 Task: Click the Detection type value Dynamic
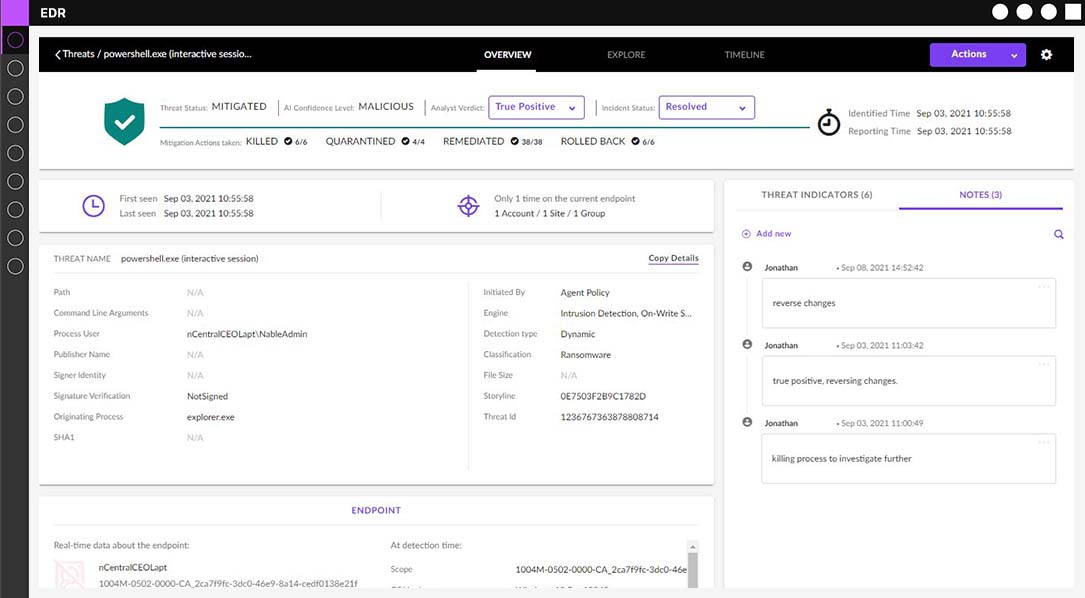point(578,334)
